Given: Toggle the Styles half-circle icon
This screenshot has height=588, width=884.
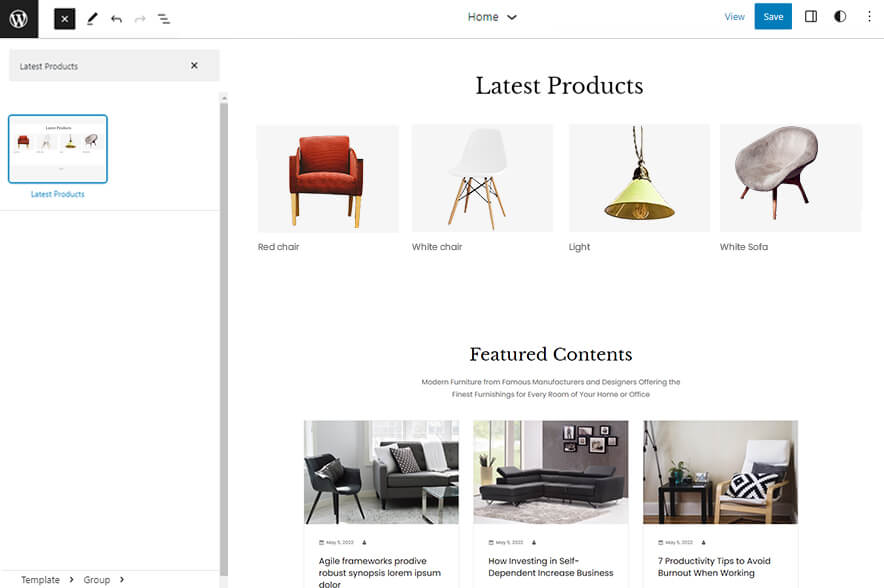Looking at the screenshot, I should [839, 17].
